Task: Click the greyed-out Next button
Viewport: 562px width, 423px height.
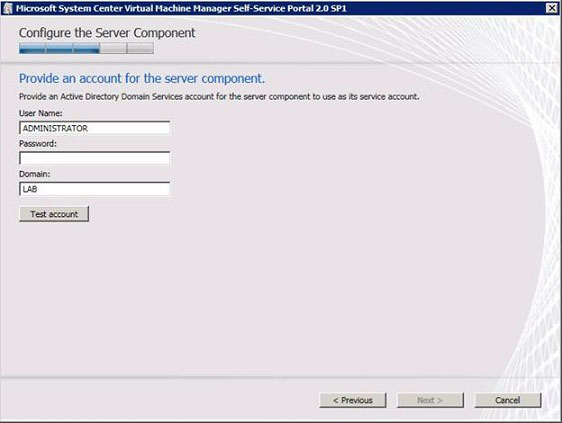Action: click(x=430, y=400)
